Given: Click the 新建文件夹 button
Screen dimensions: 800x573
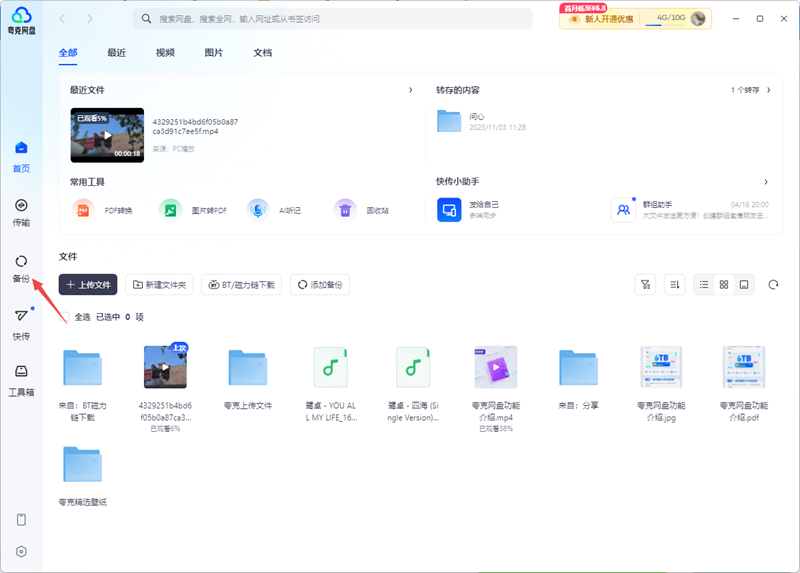Looking at the screenshot, I should [x=159, y=285].
